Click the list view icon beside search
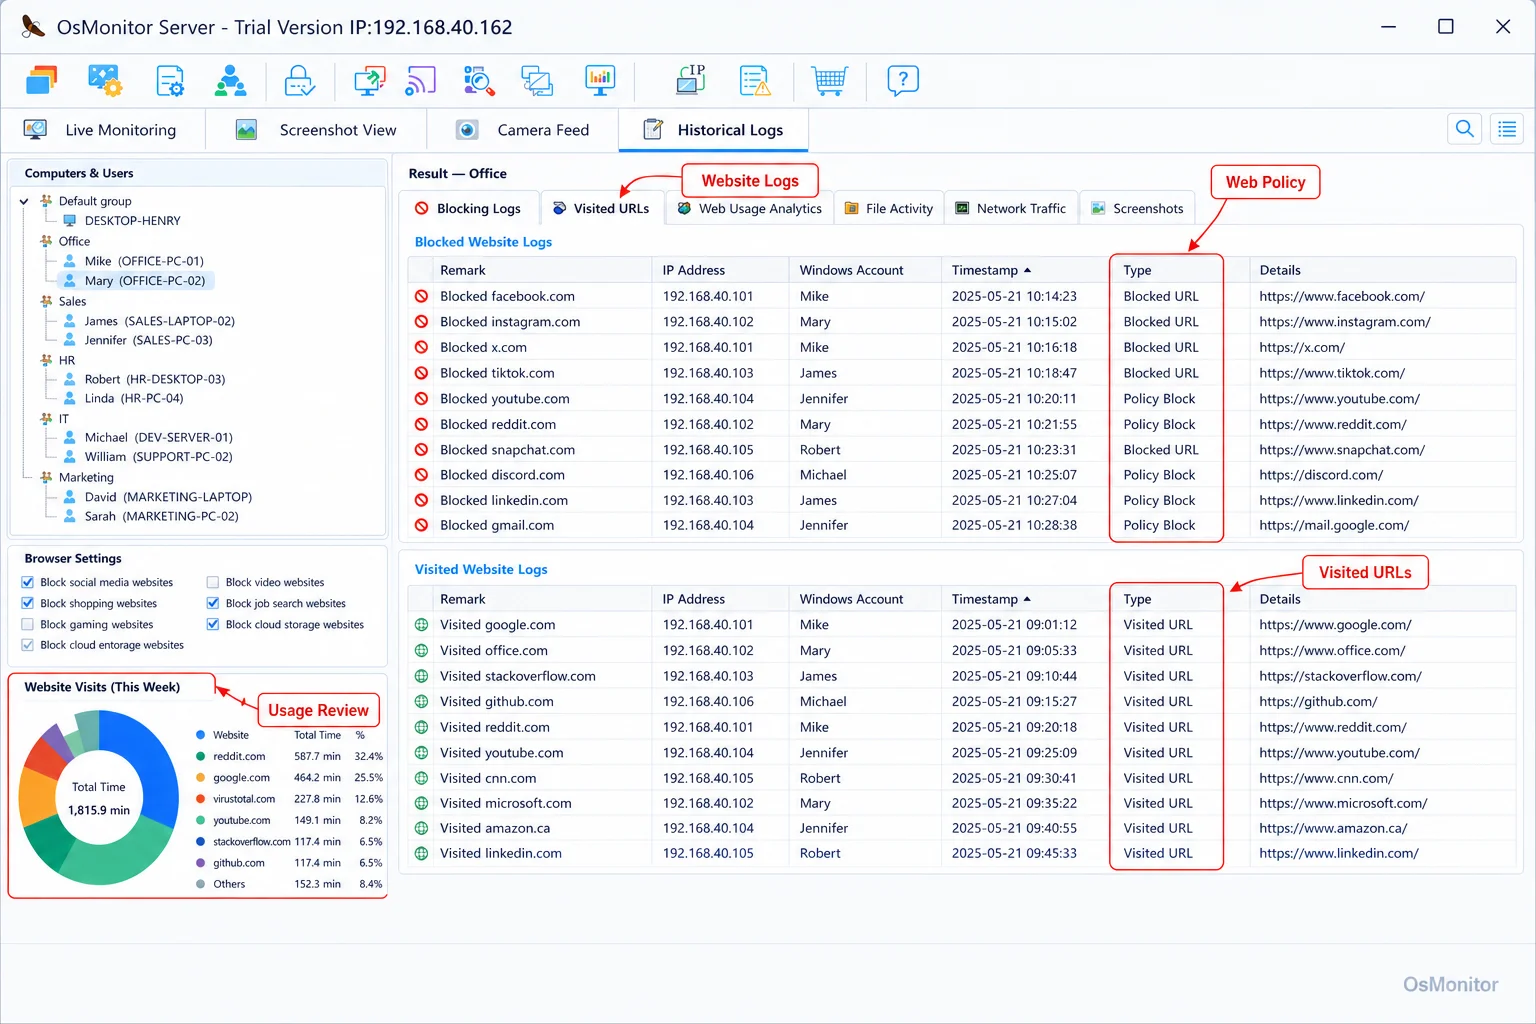The height and width of the screenshot is (1024, 1536). [x=1507, y=129]
